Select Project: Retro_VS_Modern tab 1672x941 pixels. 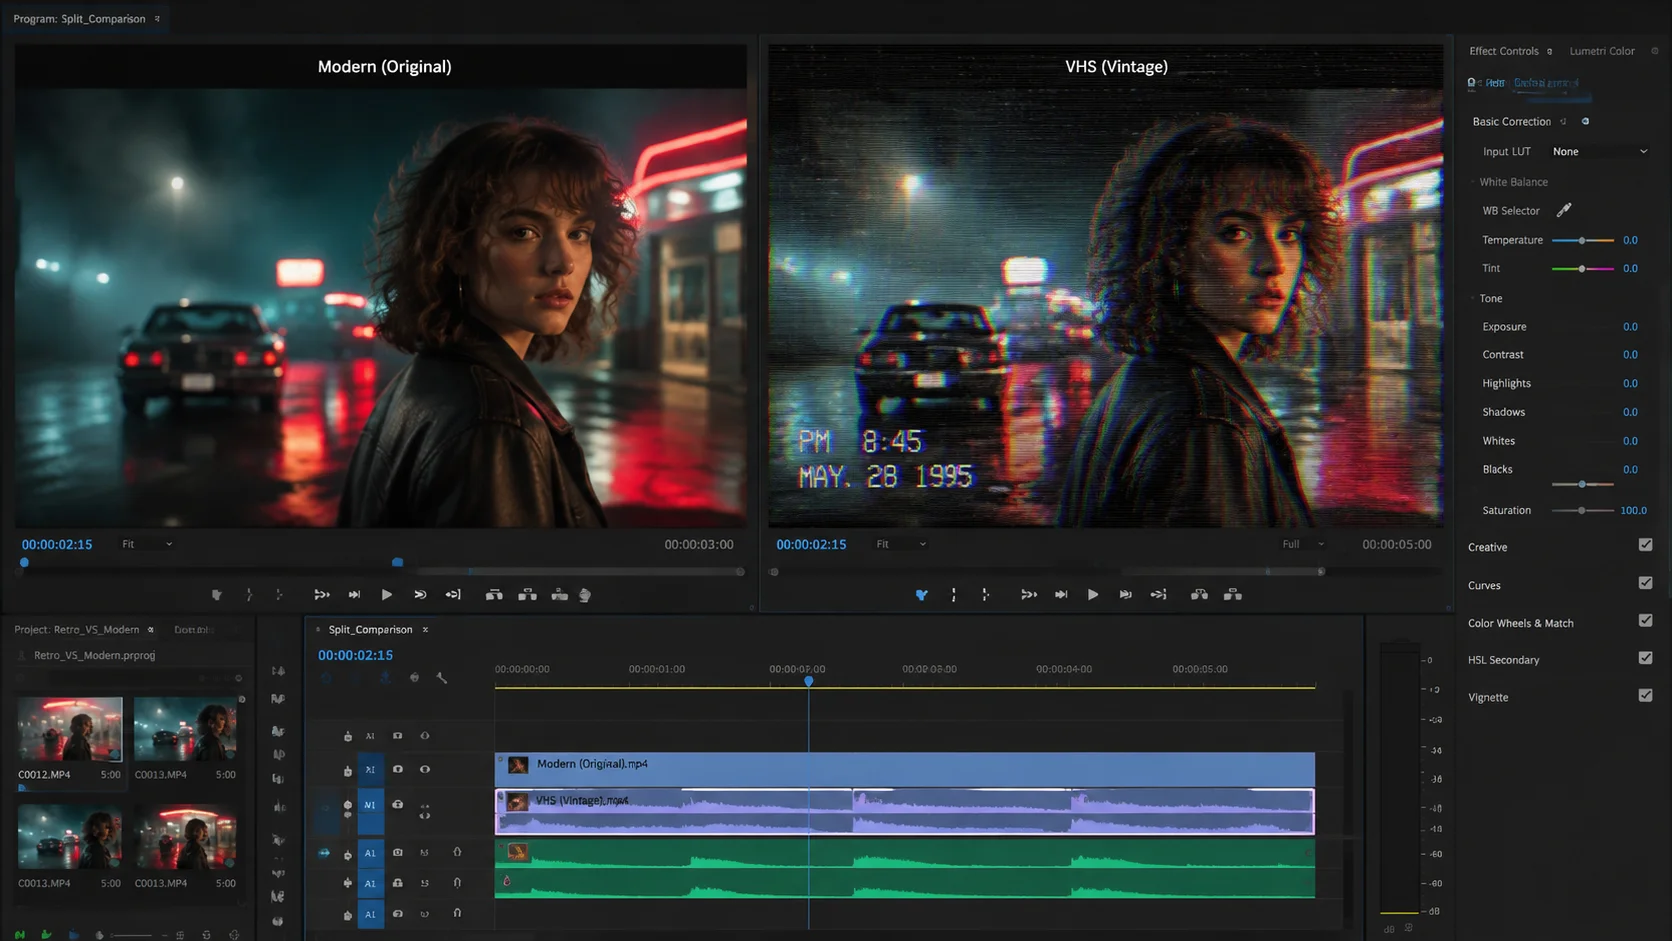[x=77, y=630]
